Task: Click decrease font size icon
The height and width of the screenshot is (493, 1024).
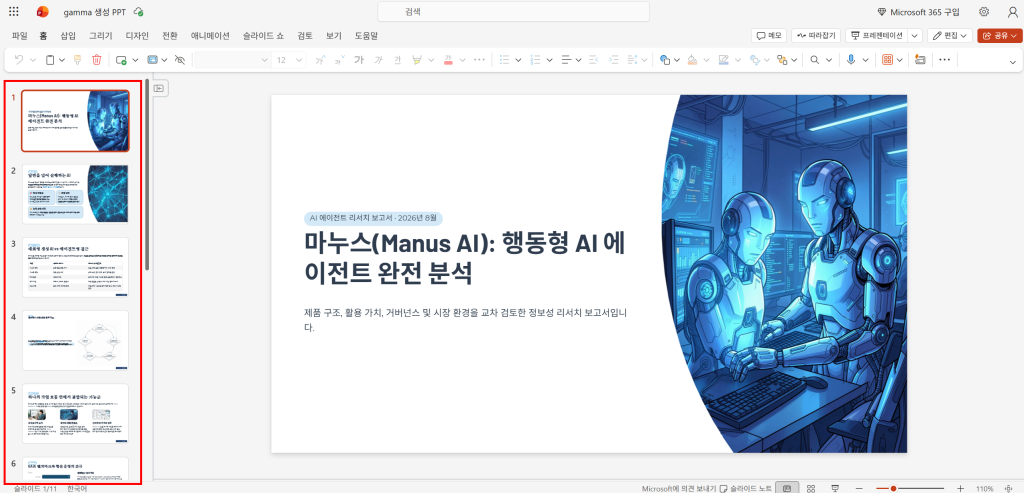Action: click(x=339, y=59)
